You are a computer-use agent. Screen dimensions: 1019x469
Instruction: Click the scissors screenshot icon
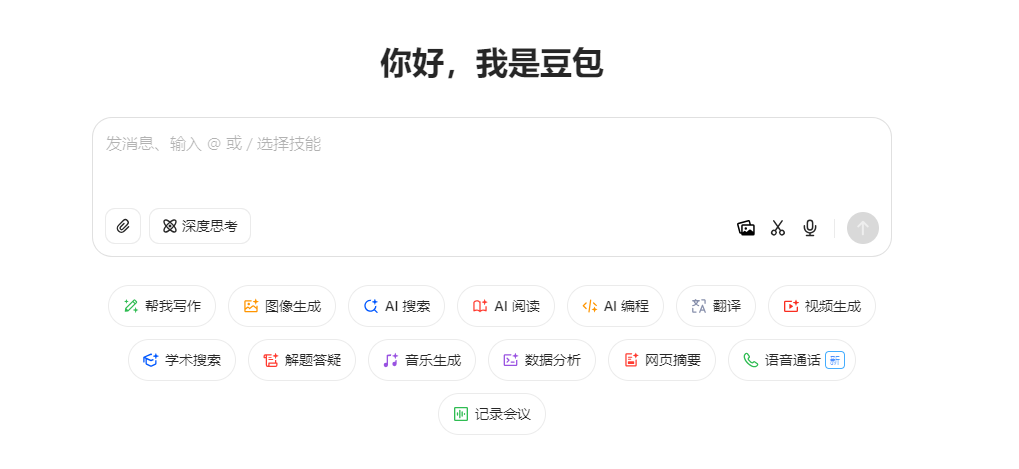778,228
